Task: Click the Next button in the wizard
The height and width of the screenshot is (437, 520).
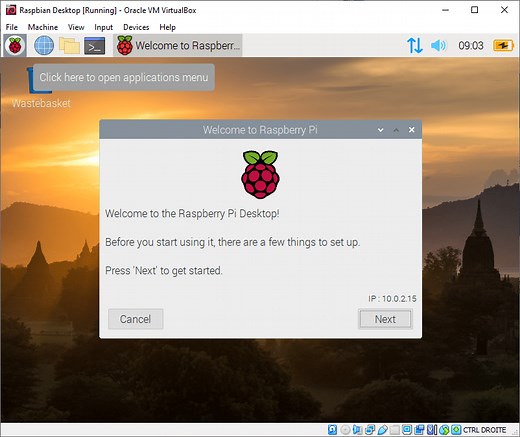Action: [x=385, y=319]
